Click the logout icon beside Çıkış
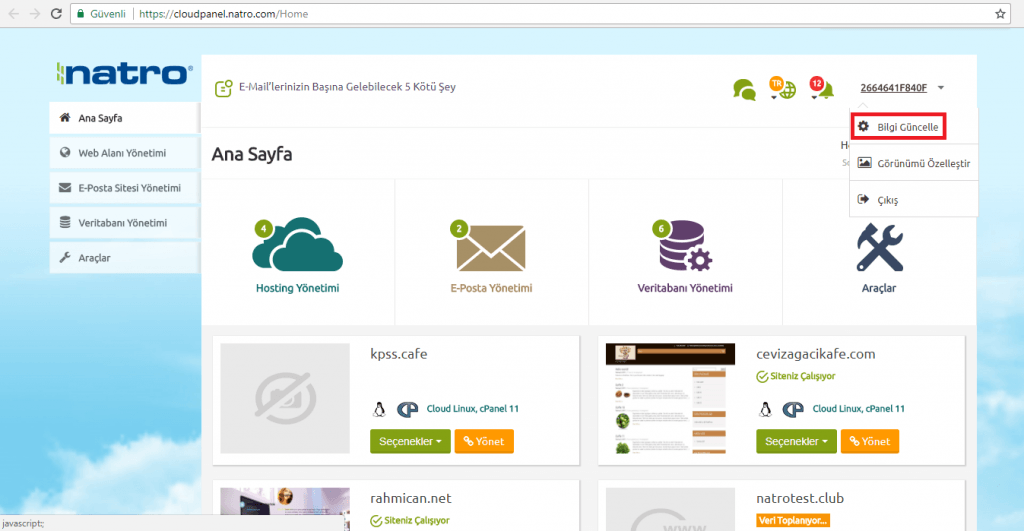This screenshot has width=1024, height=531. [863, 199]
